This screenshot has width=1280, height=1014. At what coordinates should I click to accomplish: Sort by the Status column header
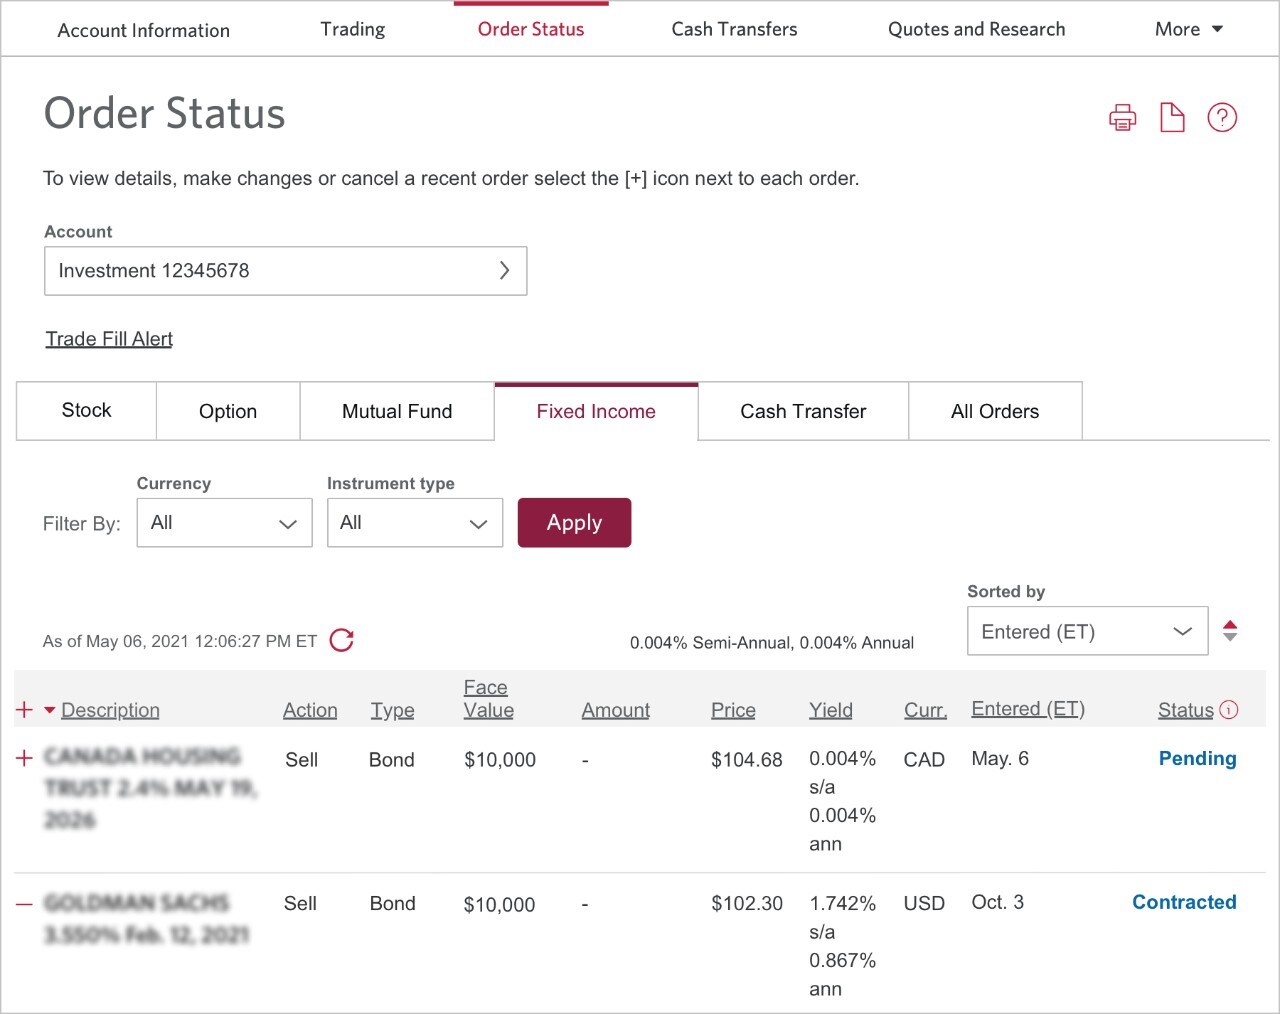coord(1185,710)
